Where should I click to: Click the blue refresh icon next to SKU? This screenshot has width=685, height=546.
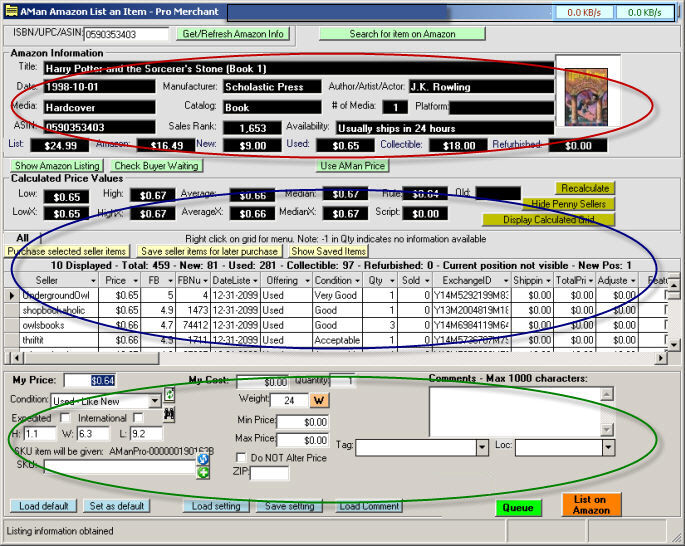[203, 458]
